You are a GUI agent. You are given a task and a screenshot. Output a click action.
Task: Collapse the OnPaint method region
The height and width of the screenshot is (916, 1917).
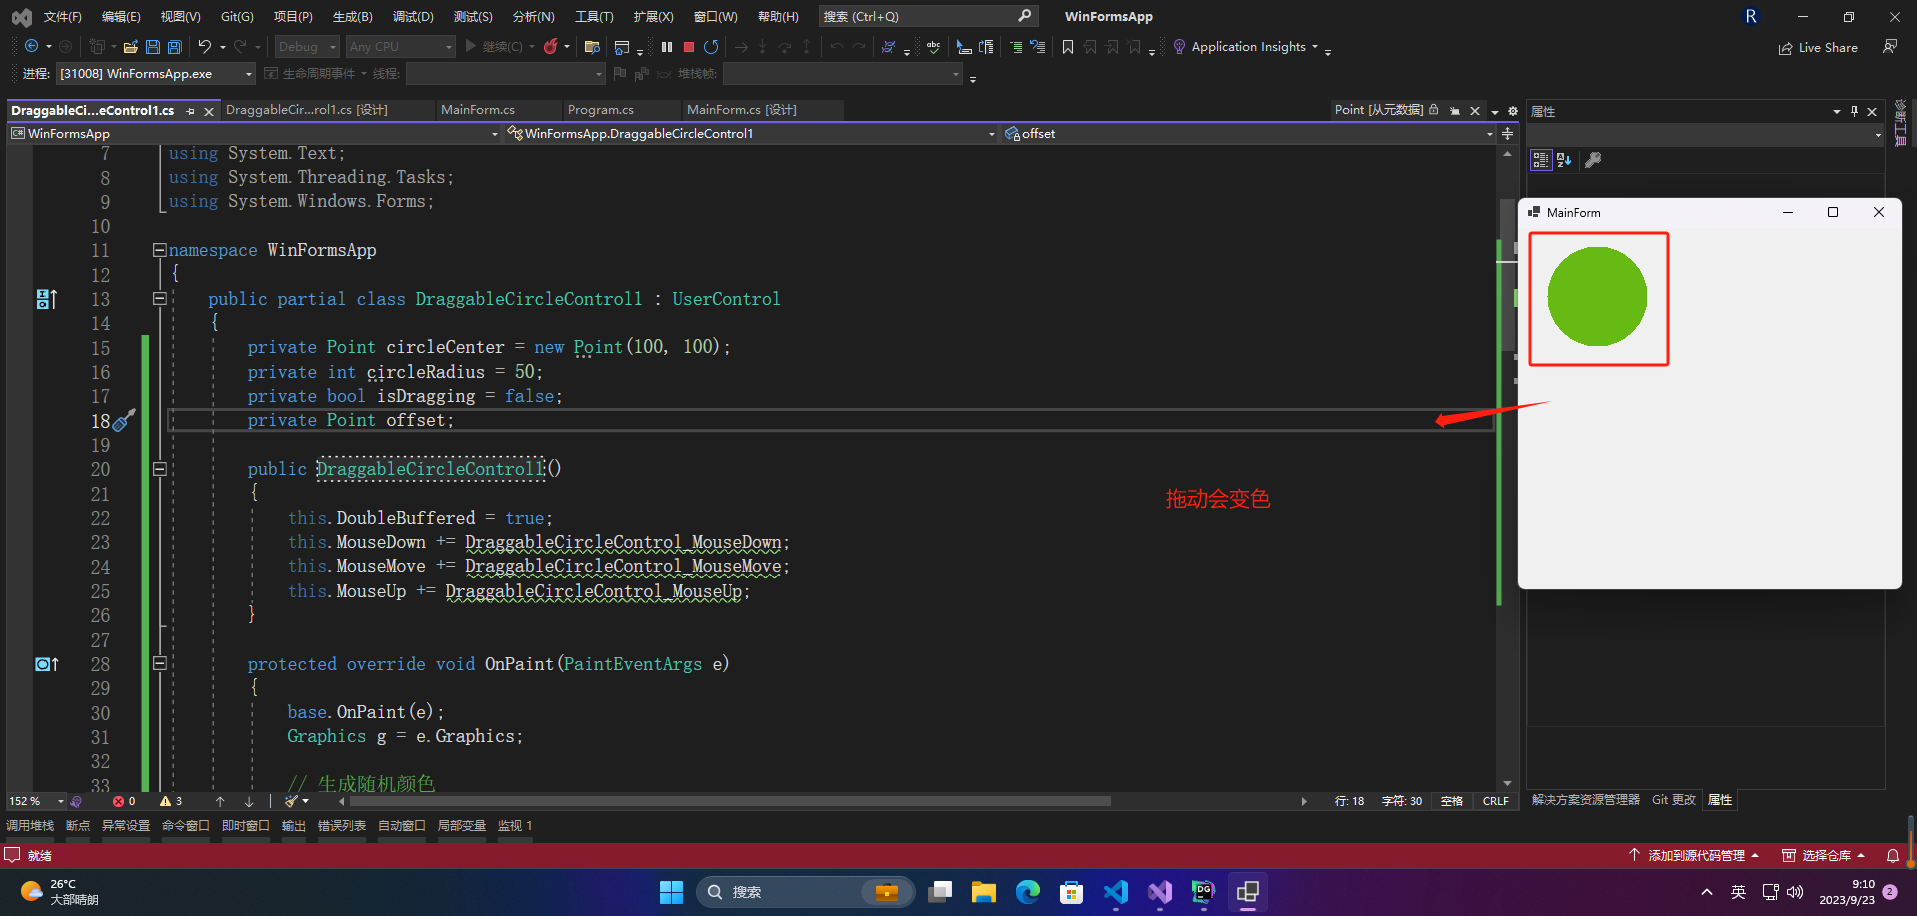point(159,663)
